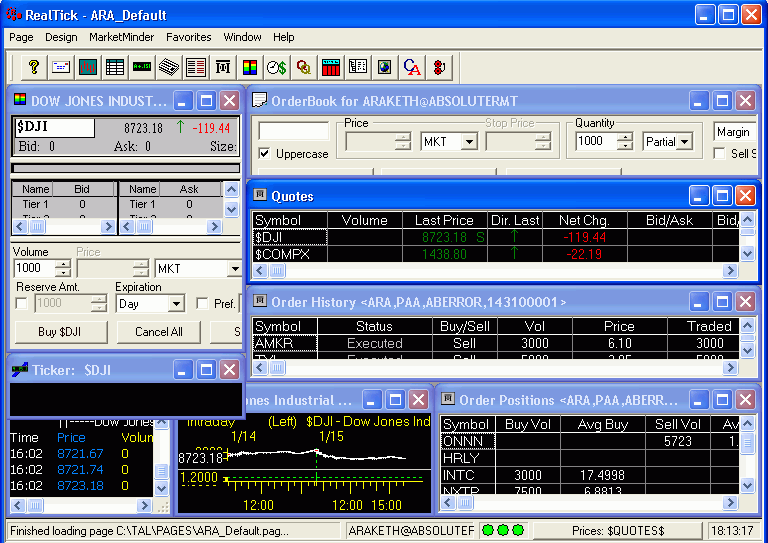Click the Order Positions scroll down arrow
768x543 pixels.
tap(747, 485)
